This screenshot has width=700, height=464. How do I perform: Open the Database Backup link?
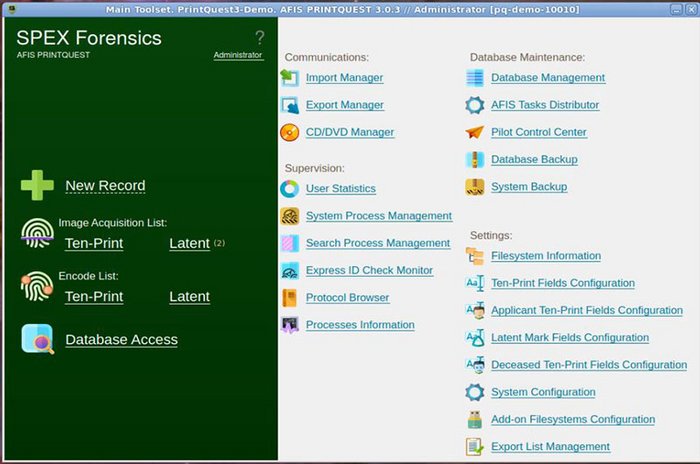(534, 159)
